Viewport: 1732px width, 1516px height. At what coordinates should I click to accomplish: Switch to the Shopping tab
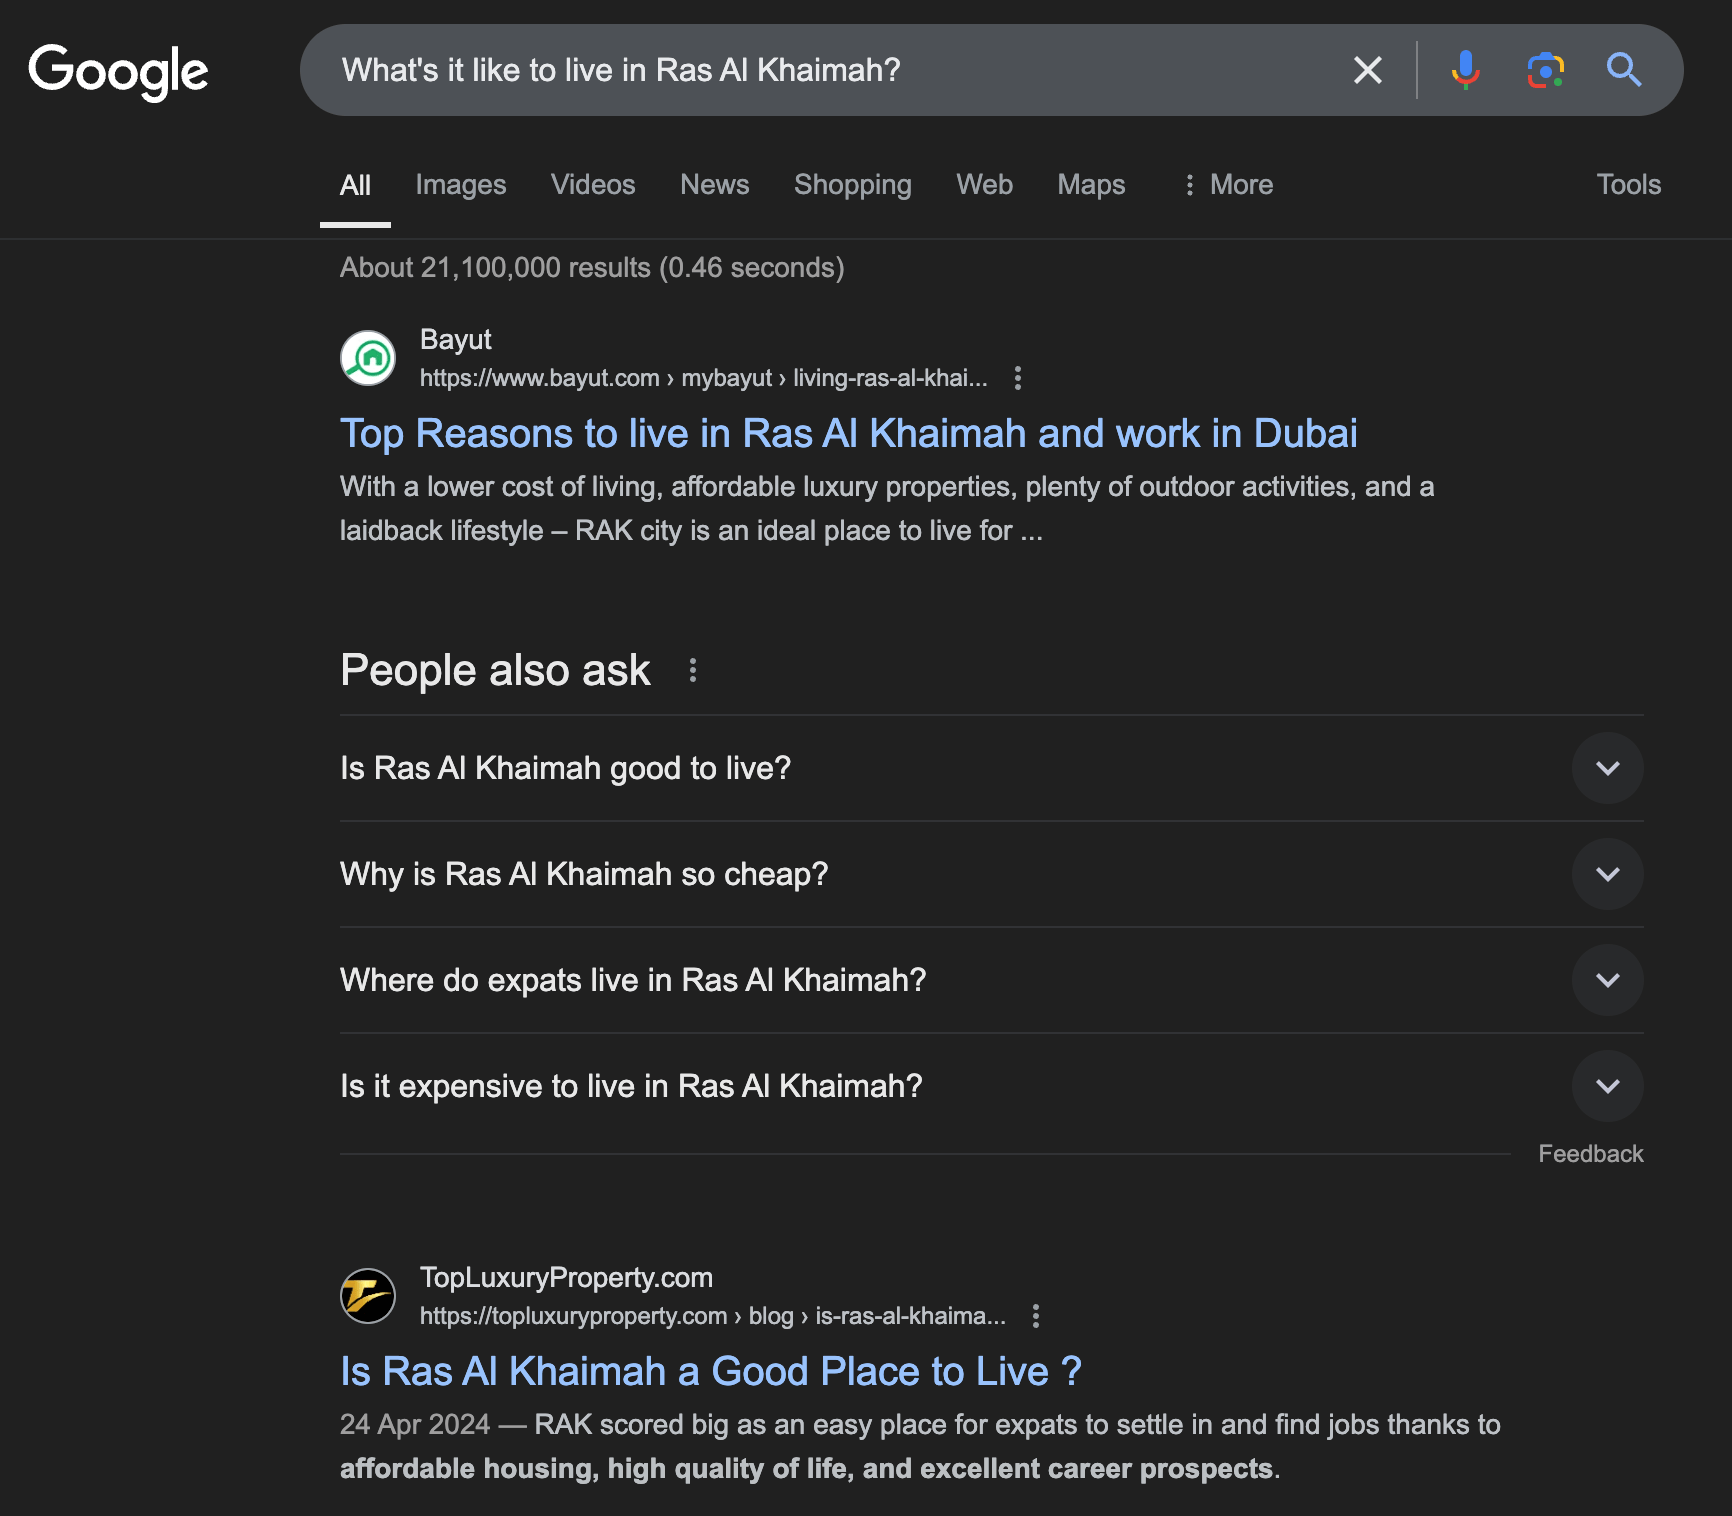pos(852,185)
